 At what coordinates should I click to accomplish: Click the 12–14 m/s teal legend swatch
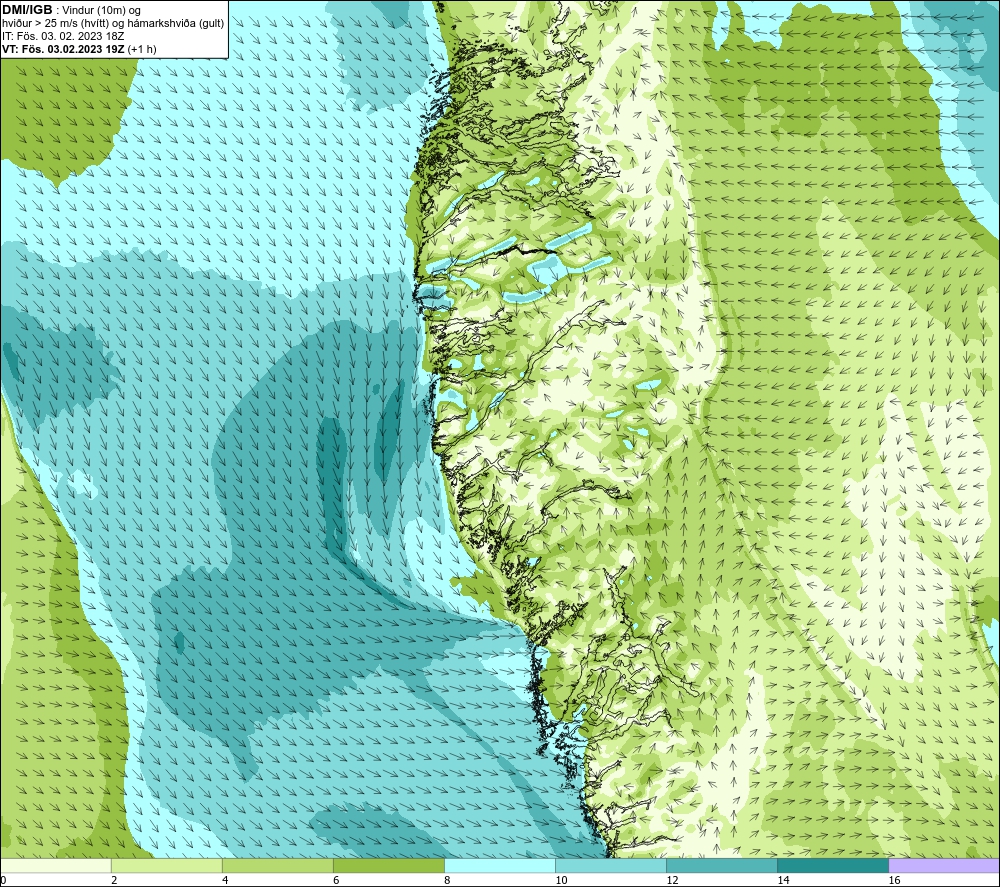(721, 866)
